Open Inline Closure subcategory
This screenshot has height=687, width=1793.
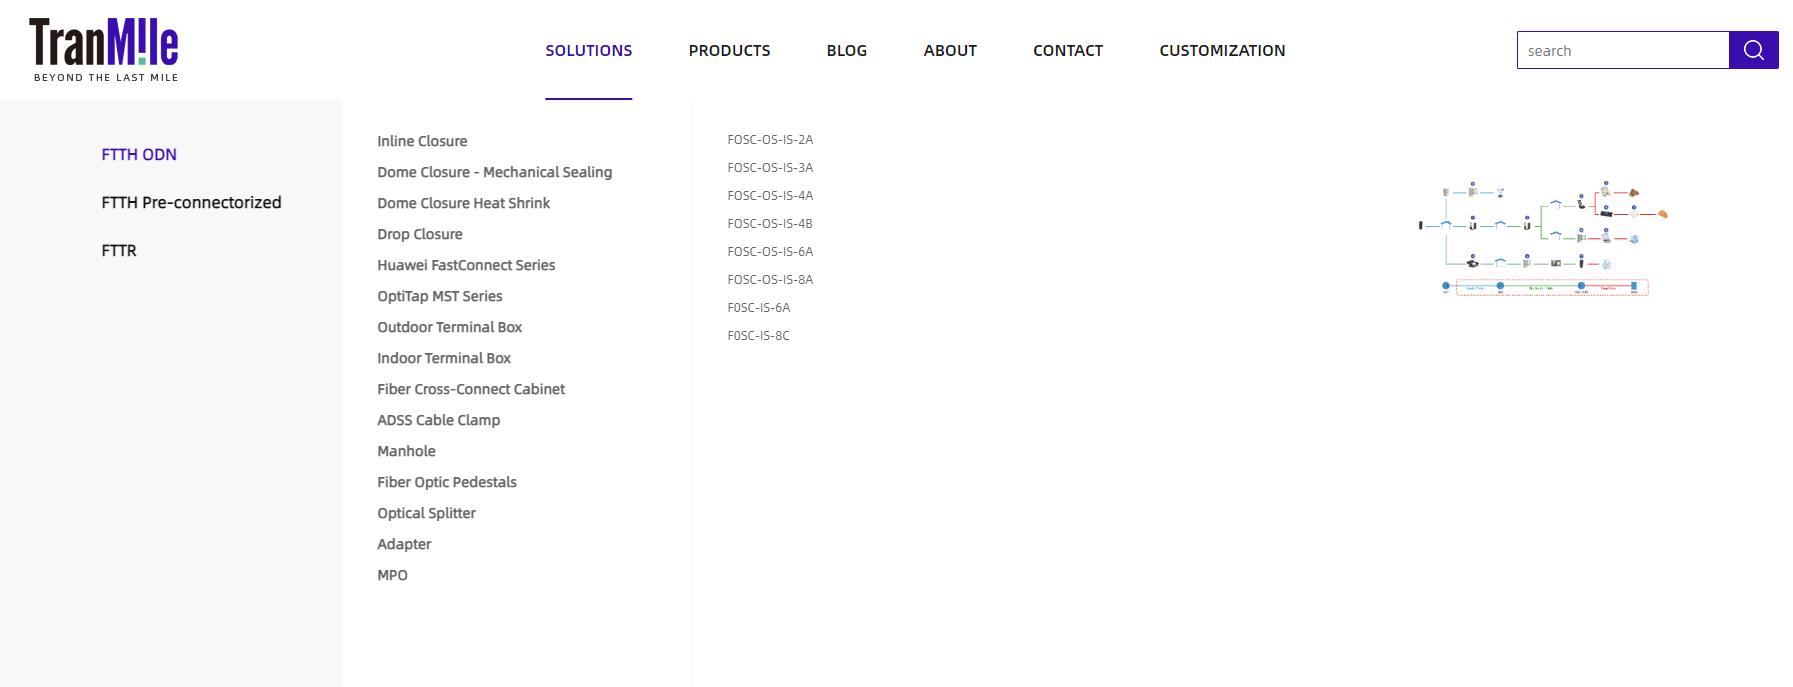tap(422, 141)
